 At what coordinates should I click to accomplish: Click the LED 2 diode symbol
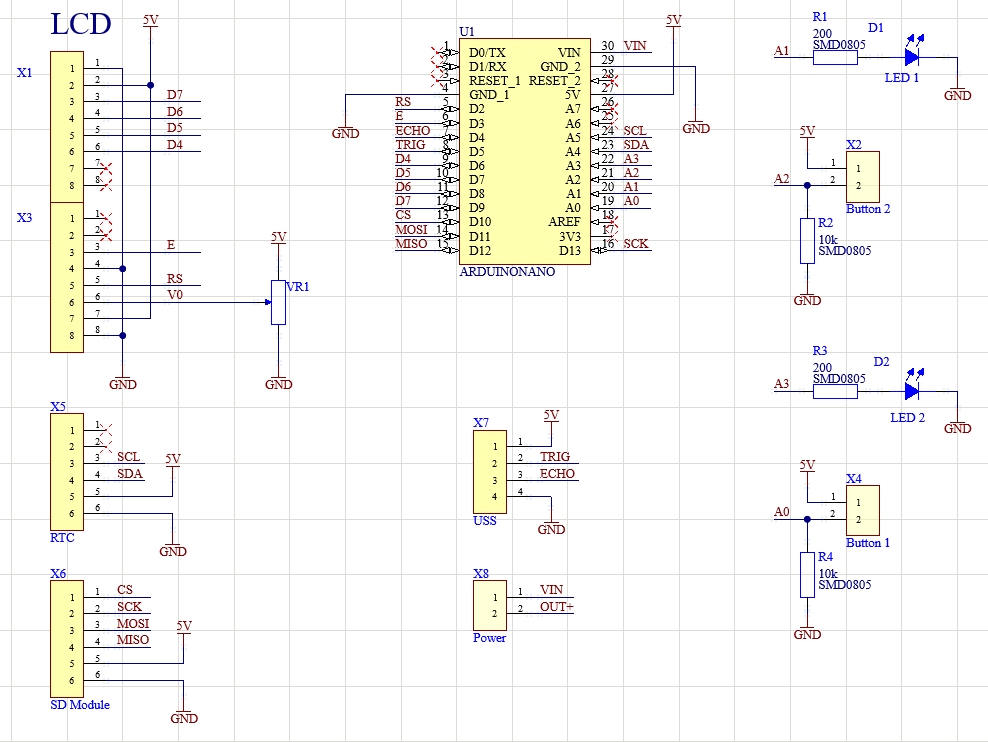point(911,392)
